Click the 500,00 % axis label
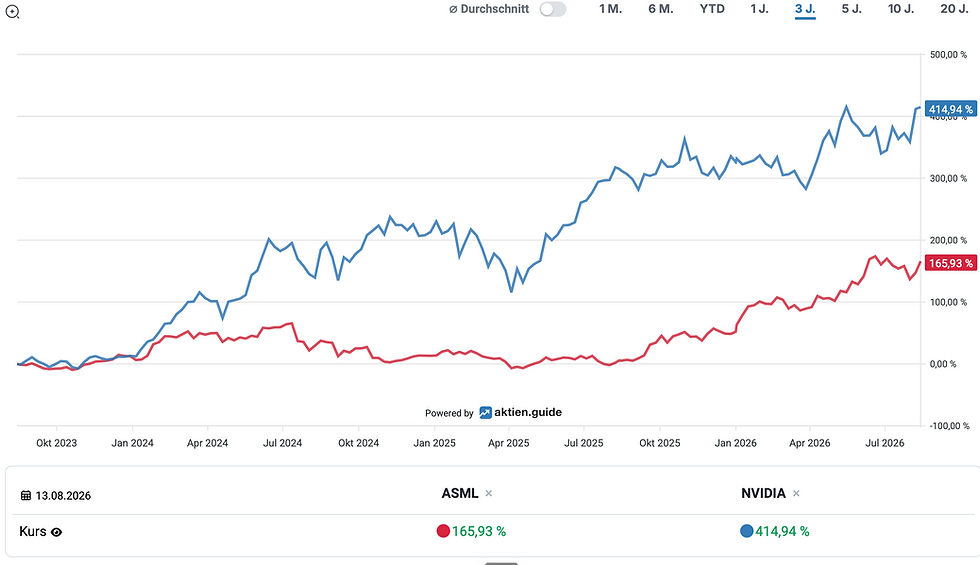This screenshot has width=980, height=565. pos(948,55)
